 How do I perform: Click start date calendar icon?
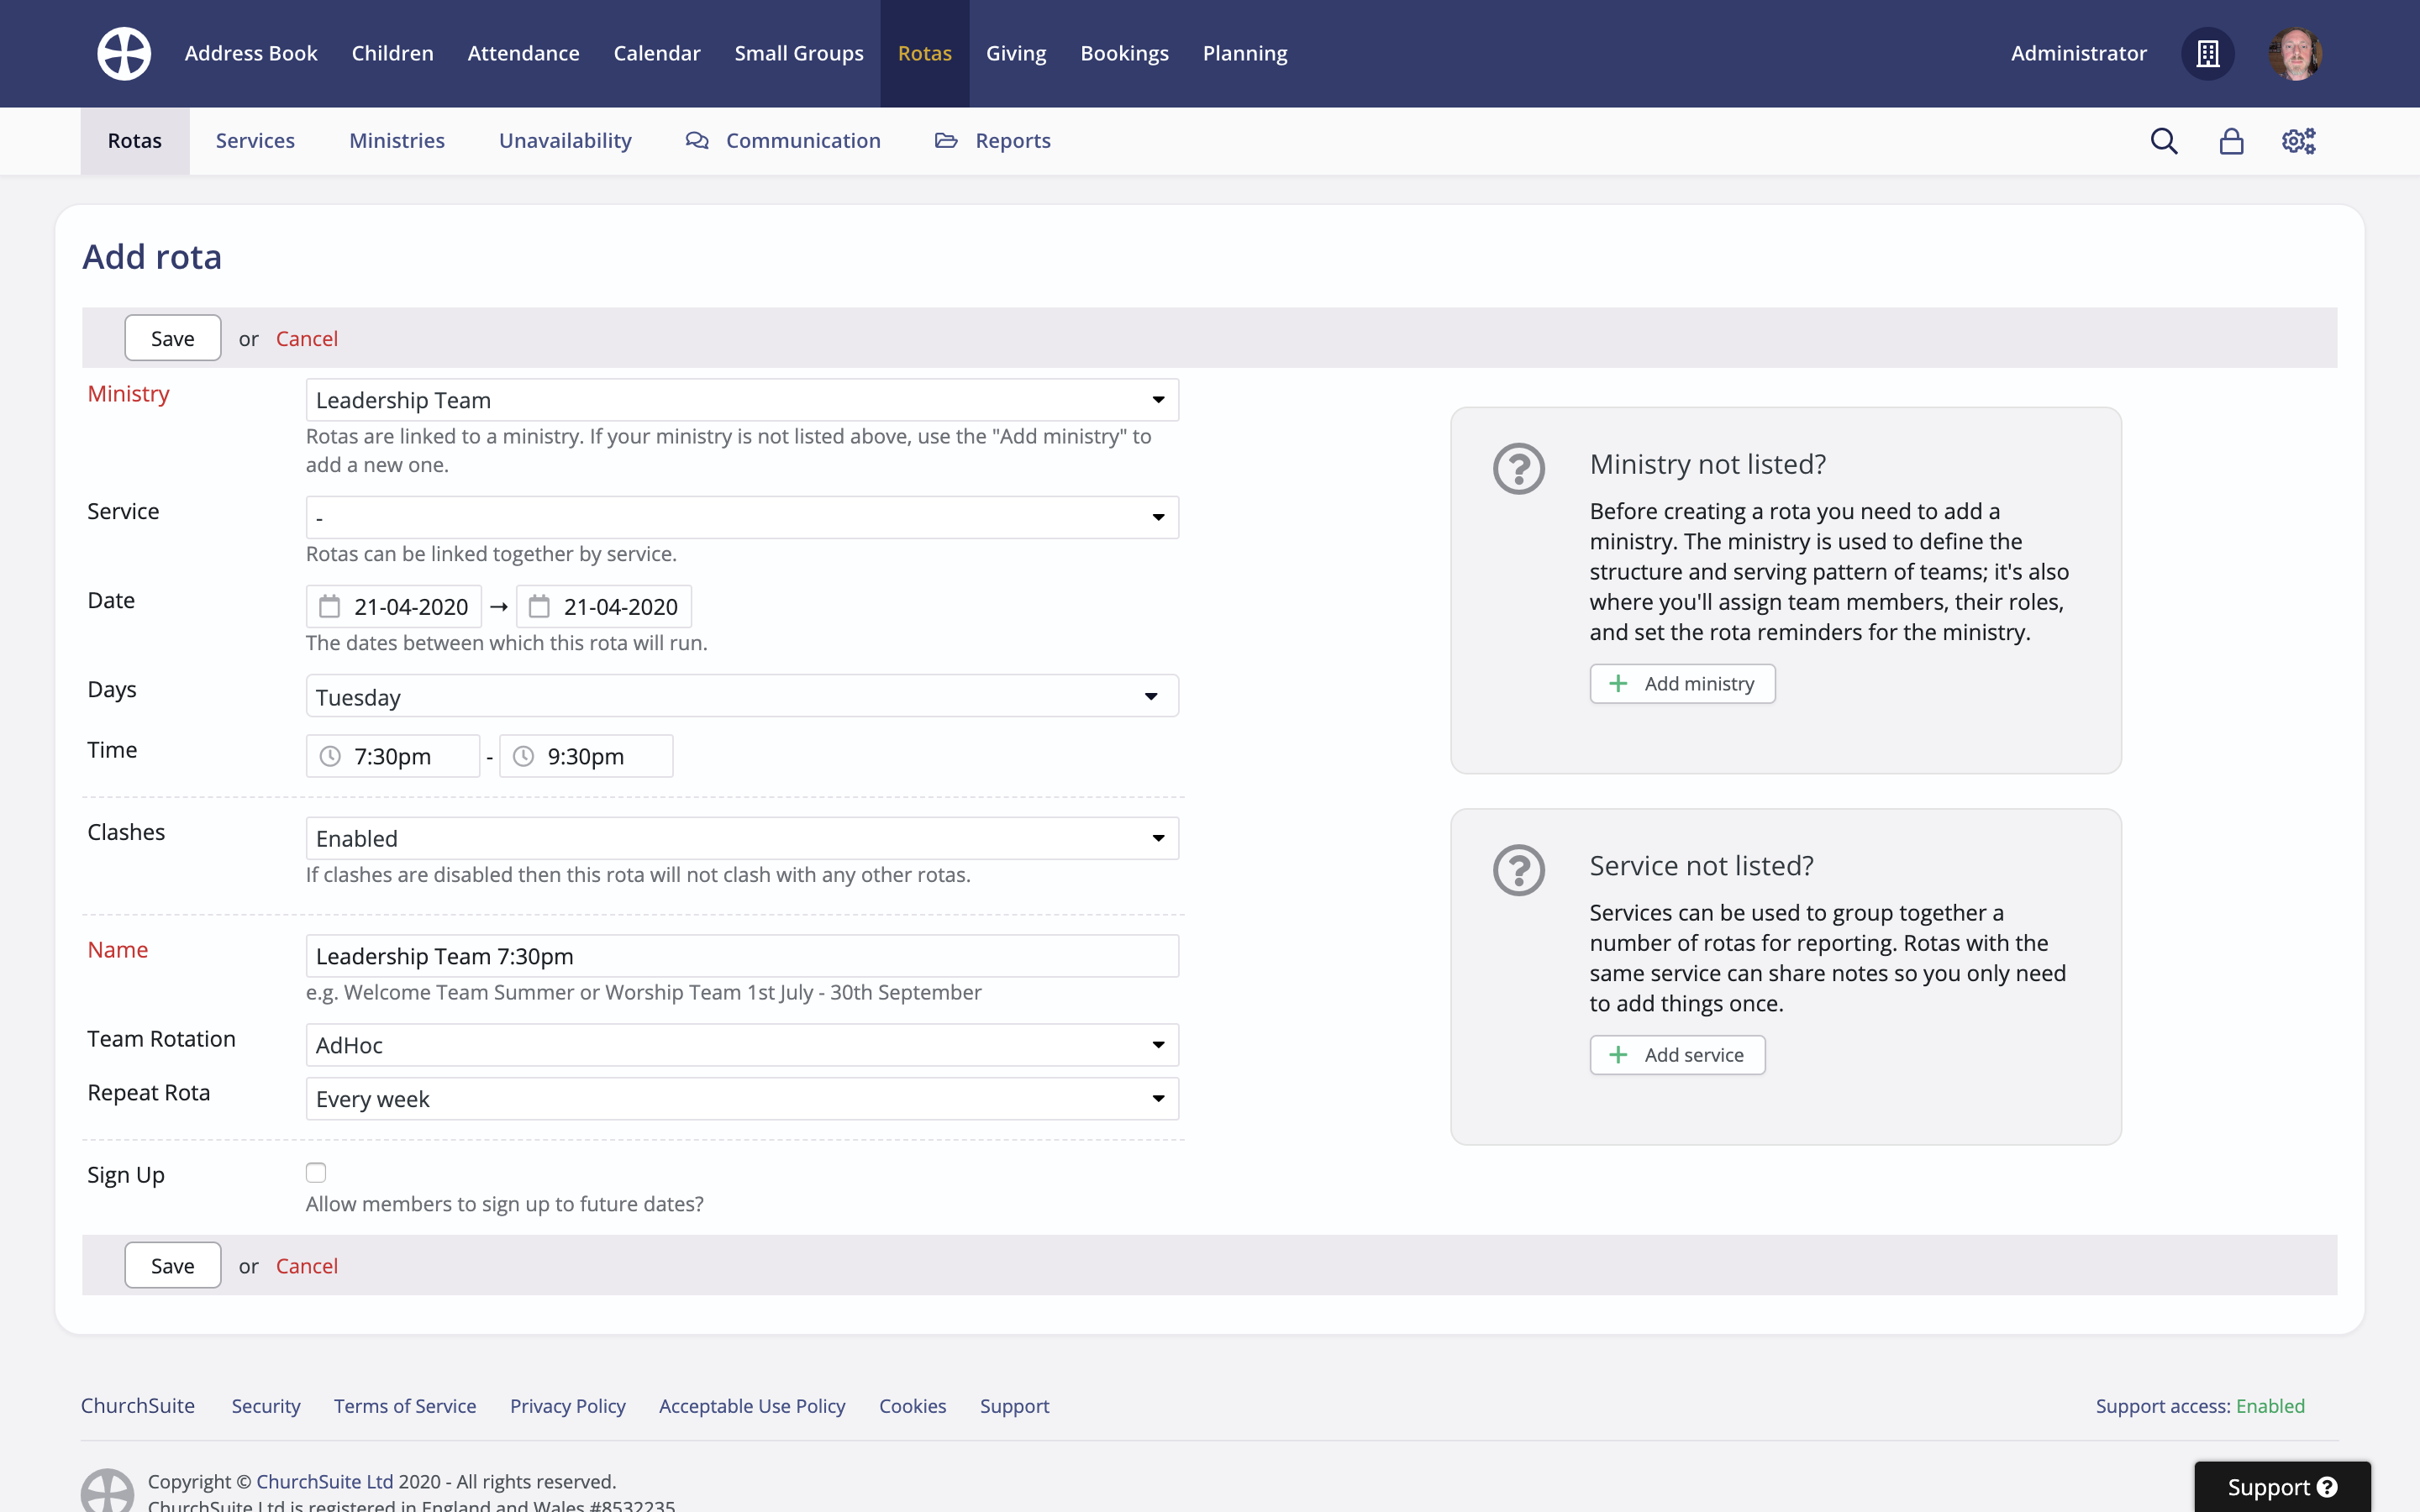[329, 607]
